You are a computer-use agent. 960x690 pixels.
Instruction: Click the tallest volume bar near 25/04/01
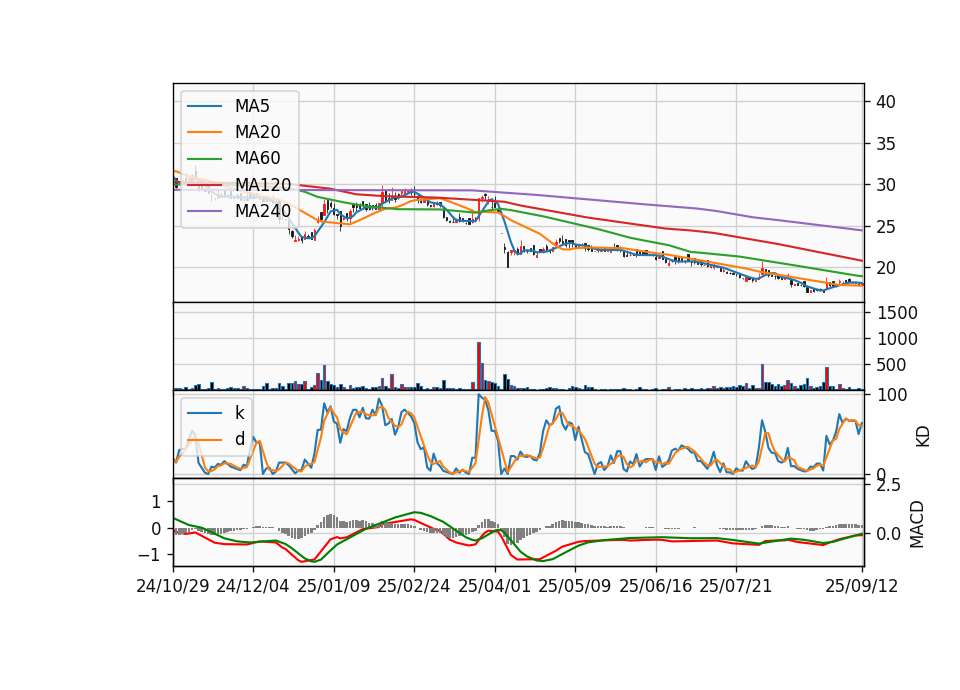tap(479, 366)
